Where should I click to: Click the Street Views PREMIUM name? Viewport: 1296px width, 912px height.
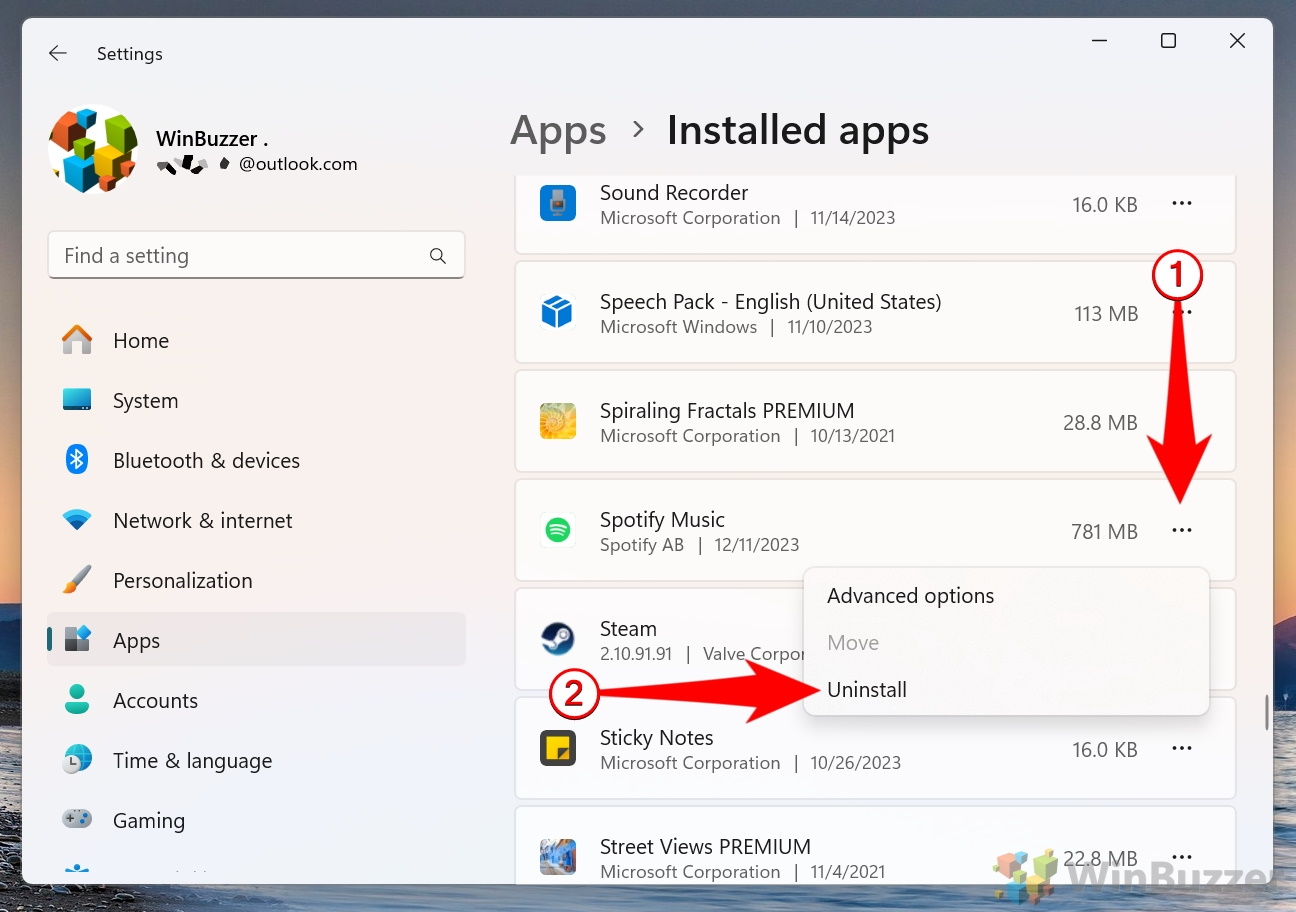pyautogui.click(x=705, y=847)
